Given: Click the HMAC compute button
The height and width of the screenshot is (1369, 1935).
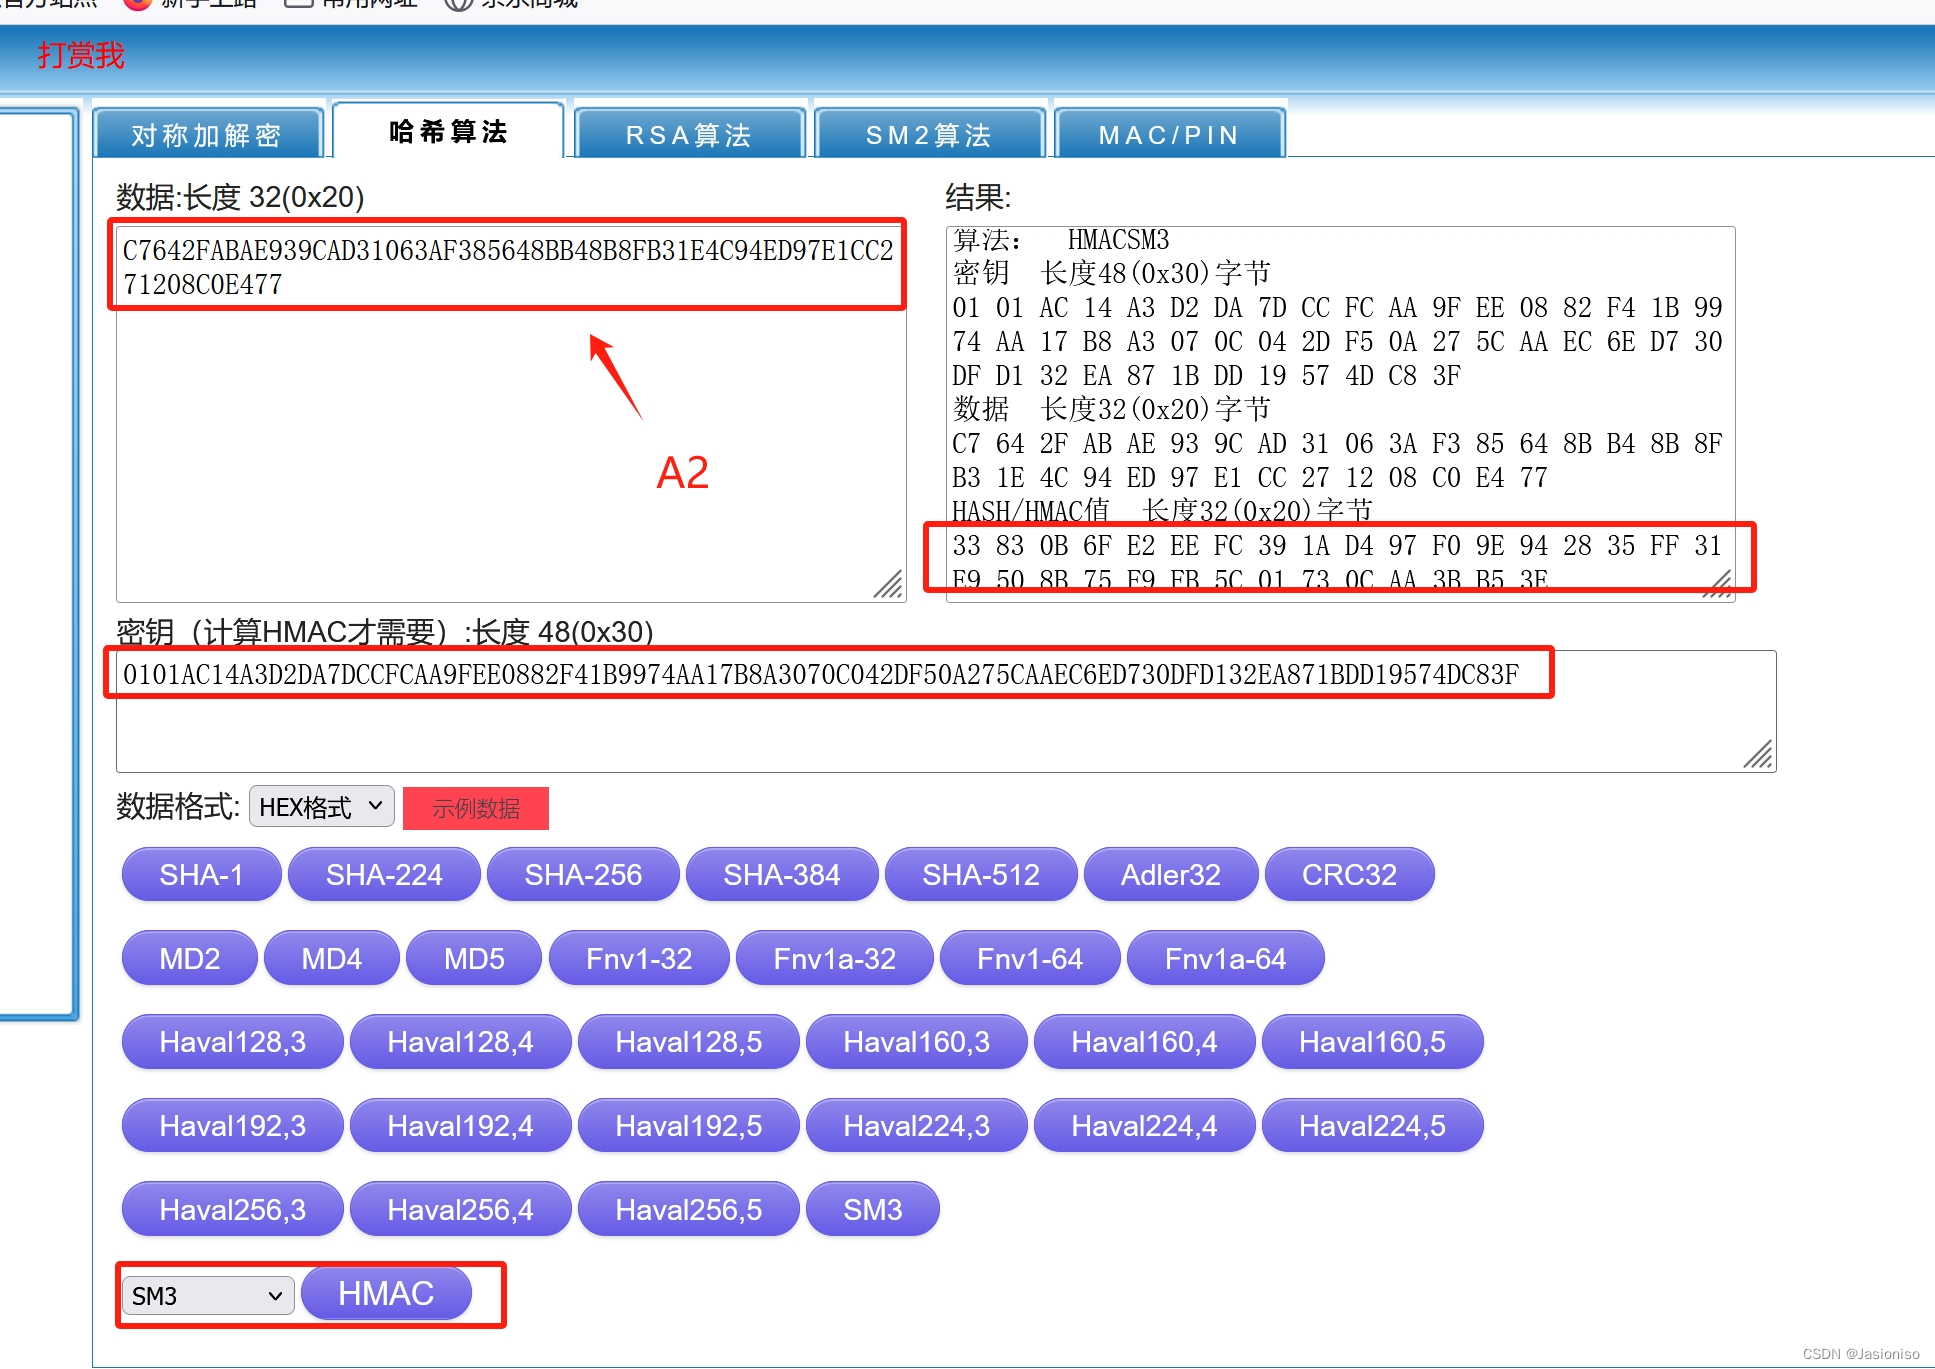Looking at the screenshot, I should 386,1293.
